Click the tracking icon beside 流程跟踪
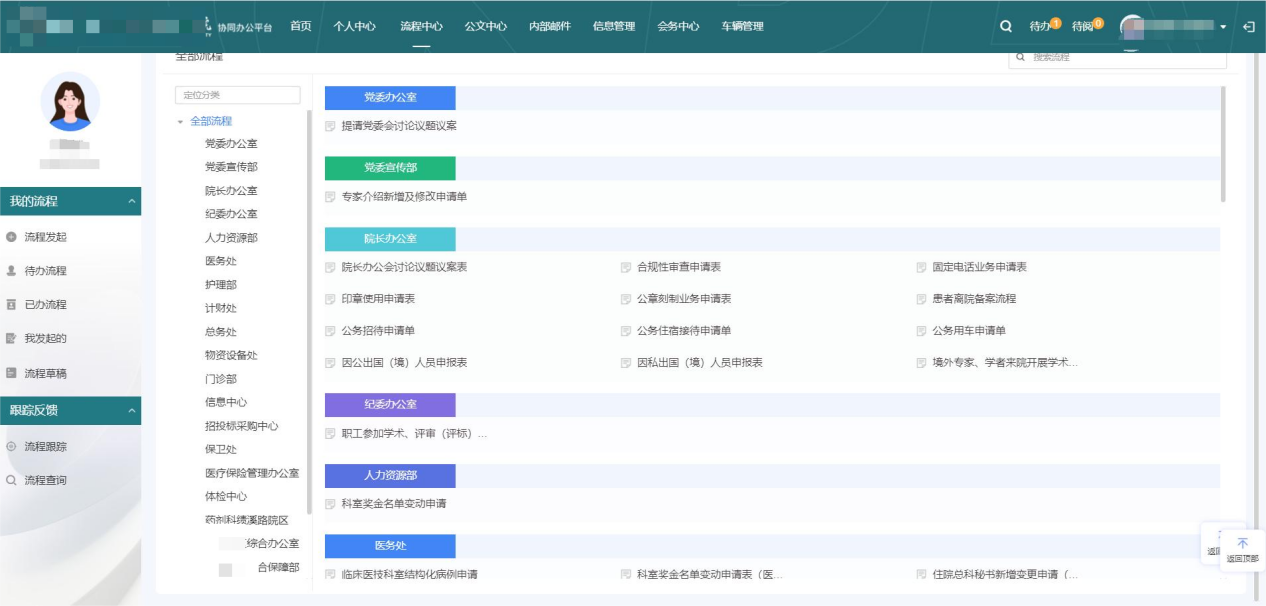 11,447
